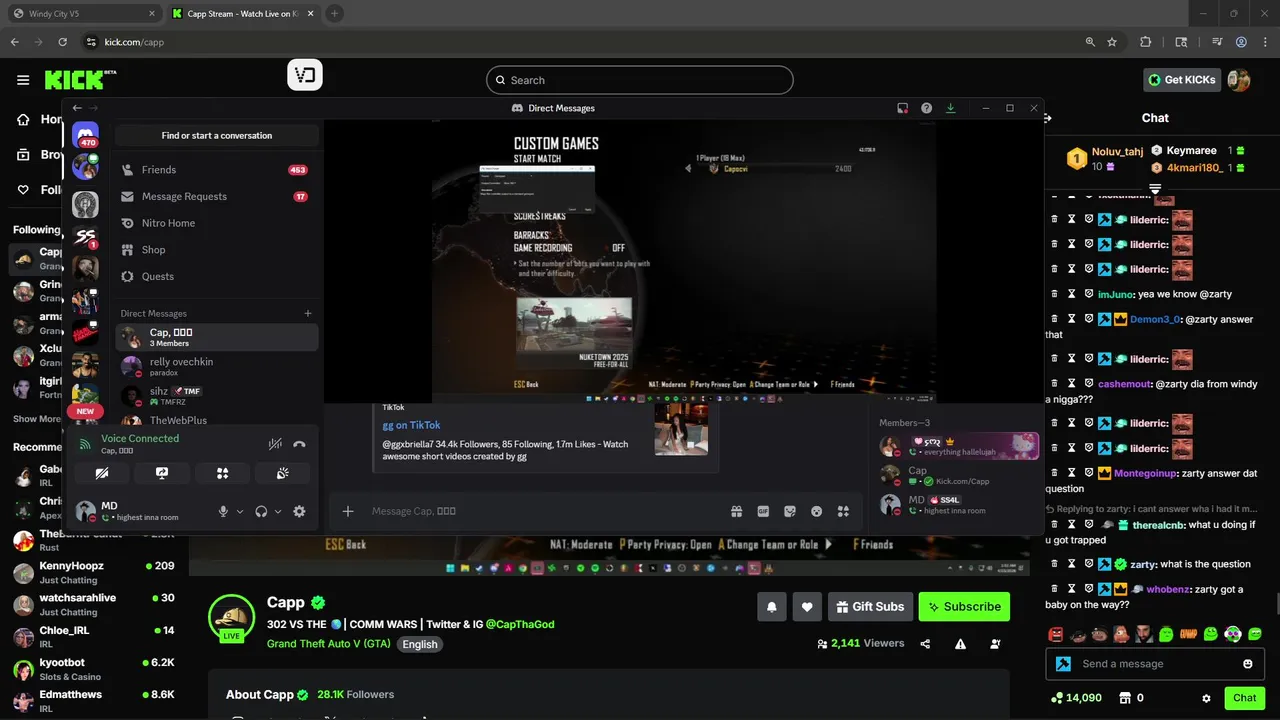The width and height of the screenshot is (1280, 720).
Task: Click the Subscribe button for Capp
Action: (964, 606)
